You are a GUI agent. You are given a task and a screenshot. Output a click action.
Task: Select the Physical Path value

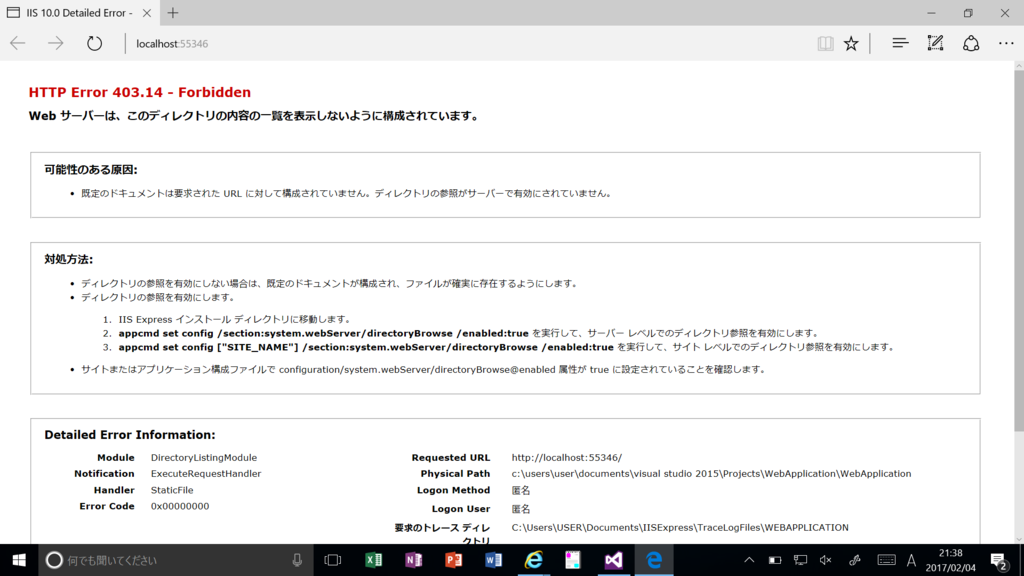pos(711,473)
